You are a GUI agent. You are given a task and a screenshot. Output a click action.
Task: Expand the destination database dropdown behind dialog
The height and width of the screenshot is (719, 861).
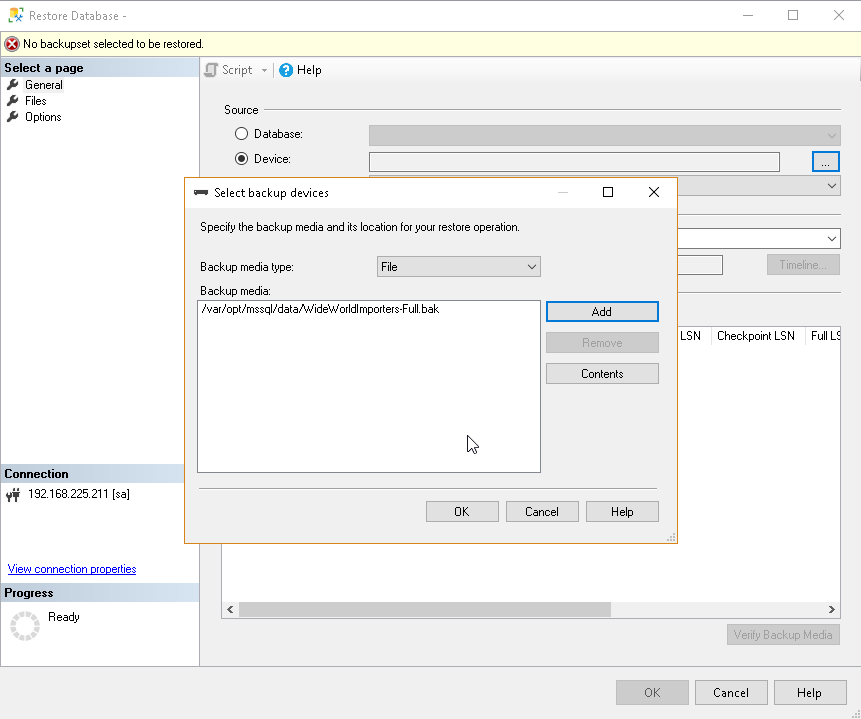click(x=832, y=239)
